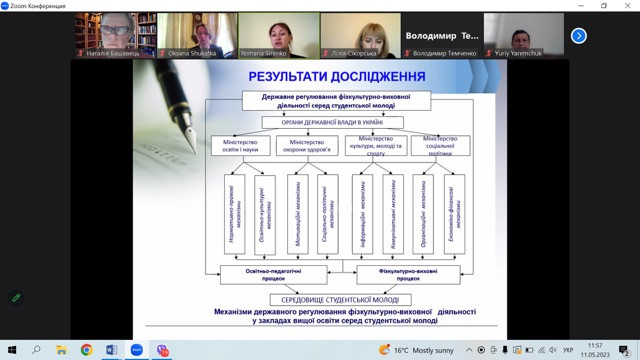Select Yuriy Yaremchuk video thumbnail

[x=524, y=35]
